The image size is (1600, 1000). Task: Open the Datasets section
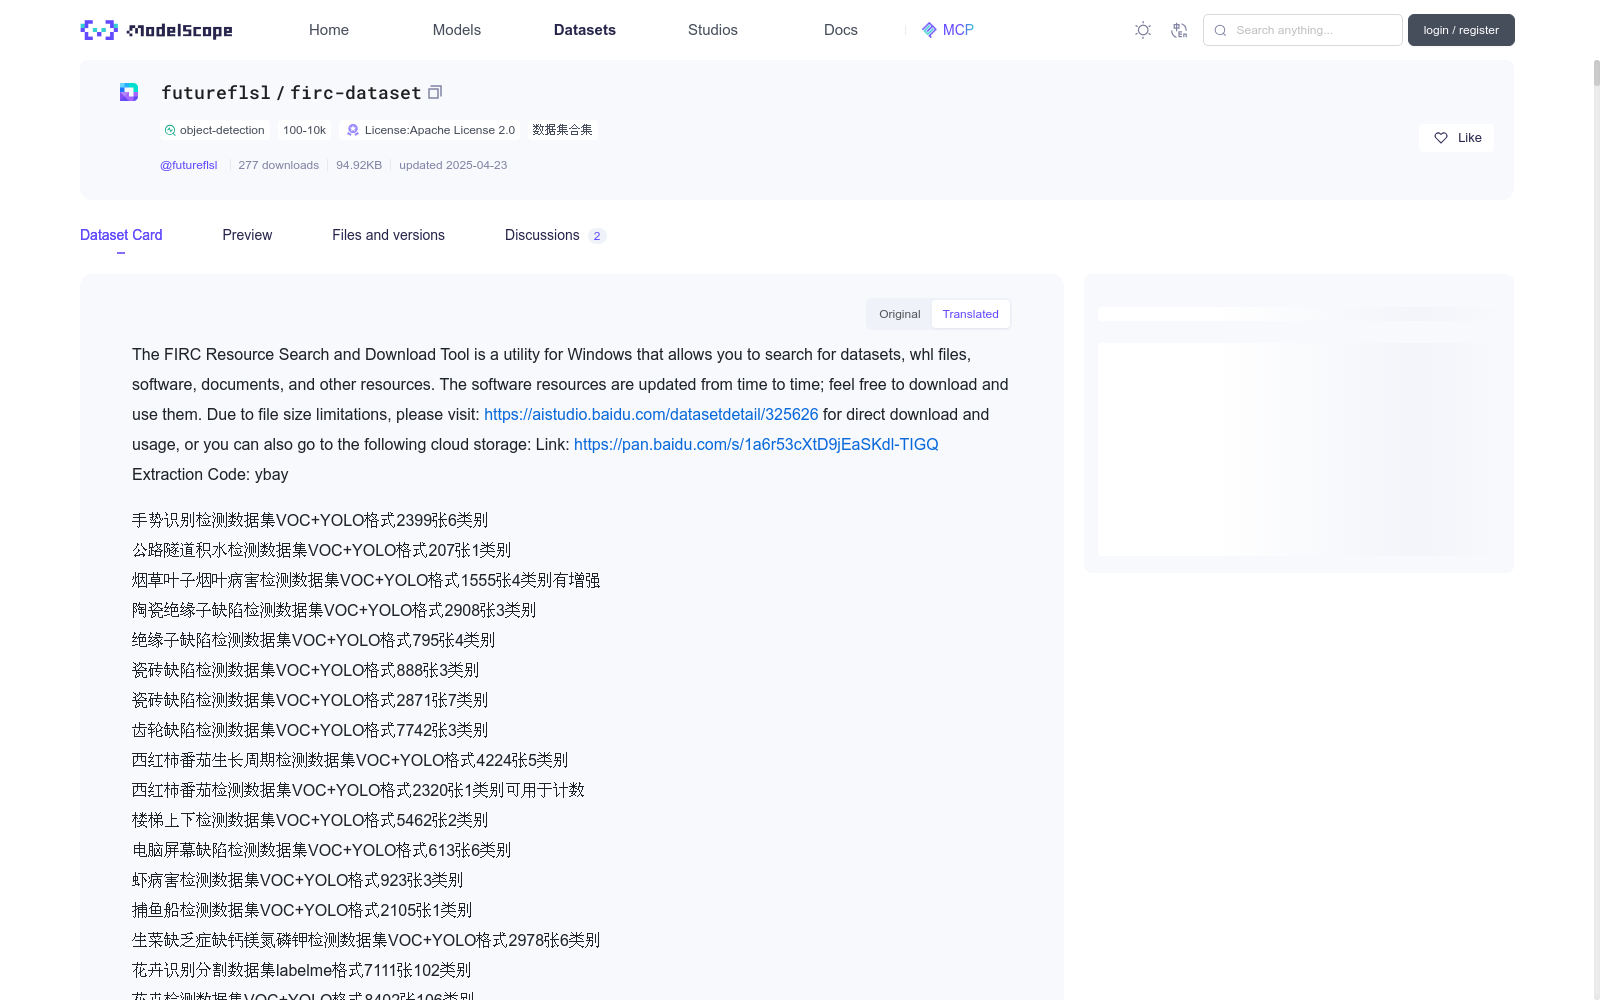point(585,30)
